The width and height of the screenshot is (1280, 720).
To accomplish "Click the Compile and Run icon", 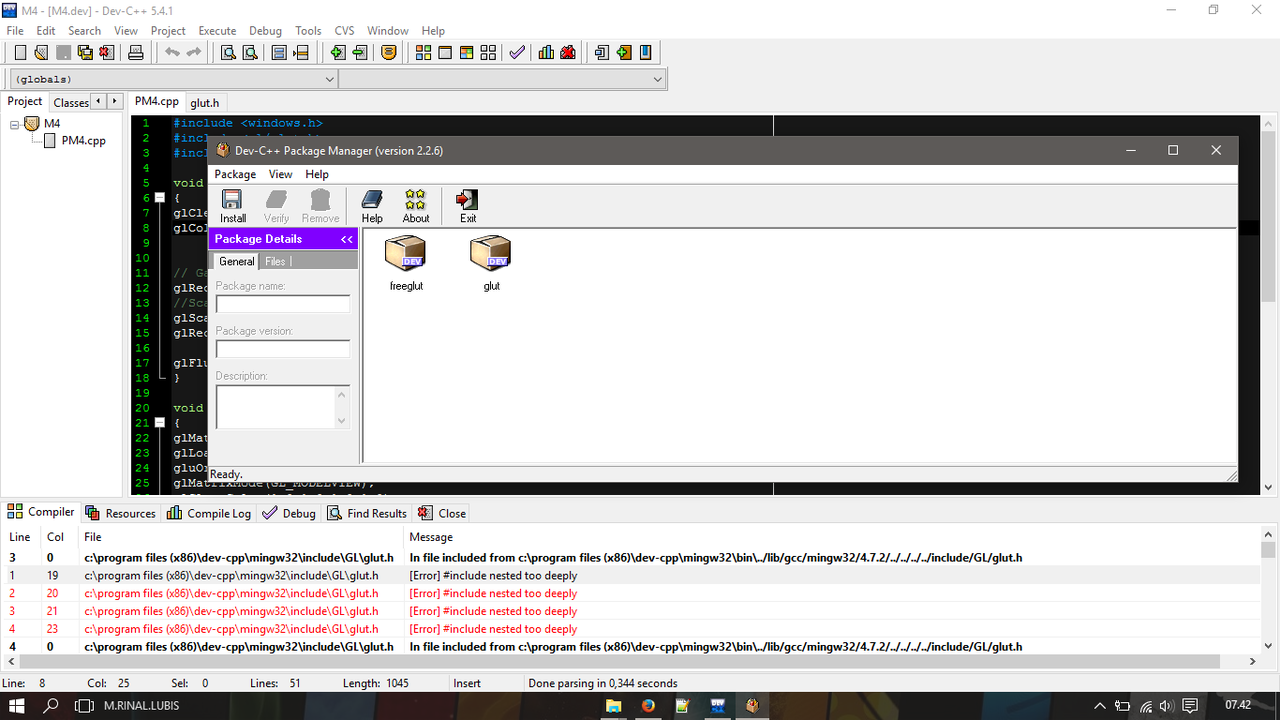I will click(x=467, y=53).
